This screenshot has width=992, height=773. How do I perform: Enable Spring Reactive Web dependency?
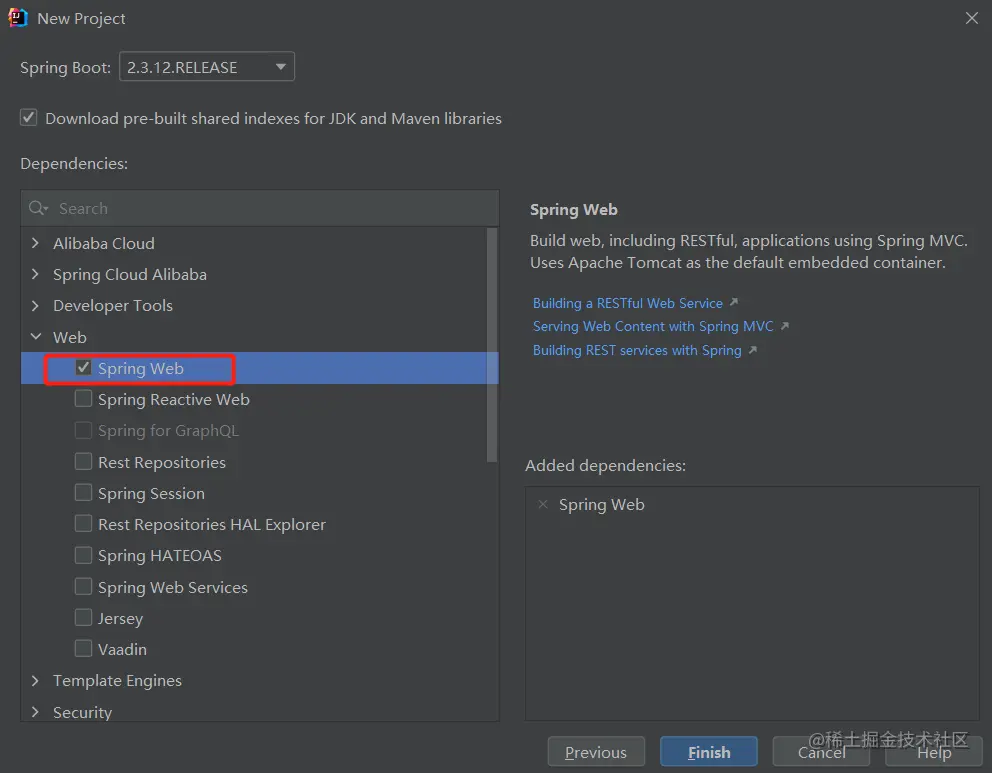click(84, 399)
